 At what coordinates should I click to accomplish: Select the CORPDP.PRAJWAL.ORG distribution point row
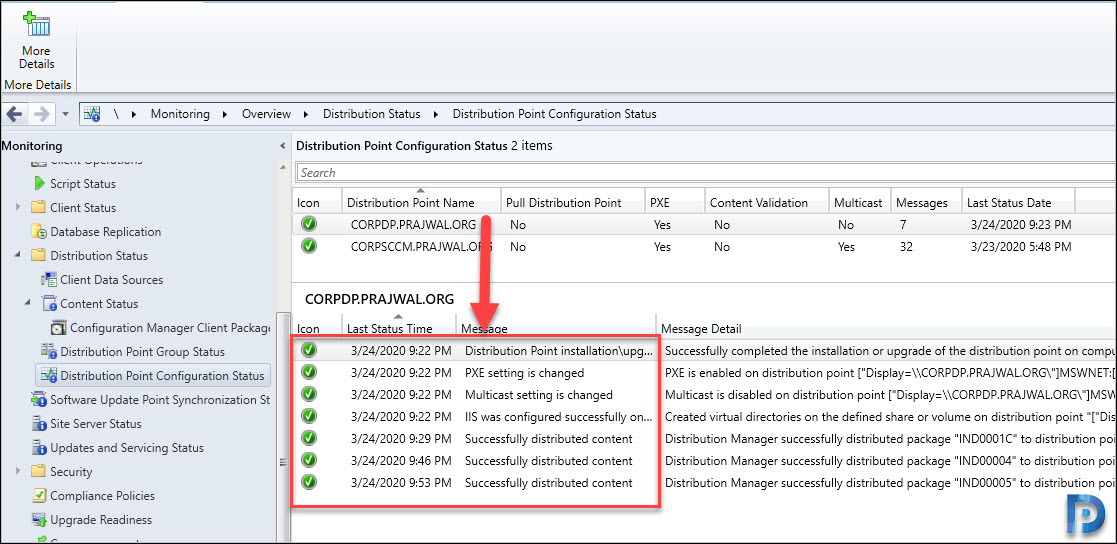[x=704, y=224]
